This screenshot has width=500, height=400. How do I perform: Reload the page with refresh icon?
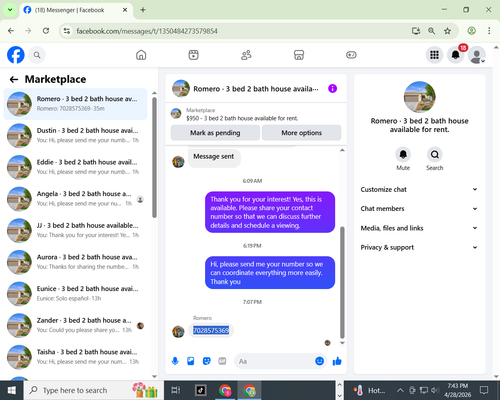(x=46, y=31)
